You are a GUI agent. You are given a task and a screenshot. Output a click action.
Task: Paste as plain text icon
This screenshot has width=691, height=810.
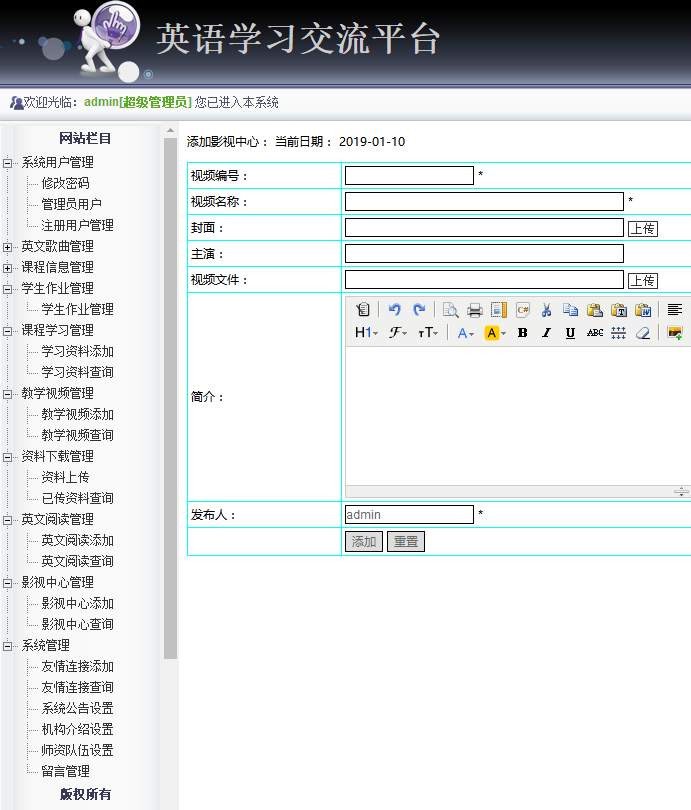pos(619,309)
